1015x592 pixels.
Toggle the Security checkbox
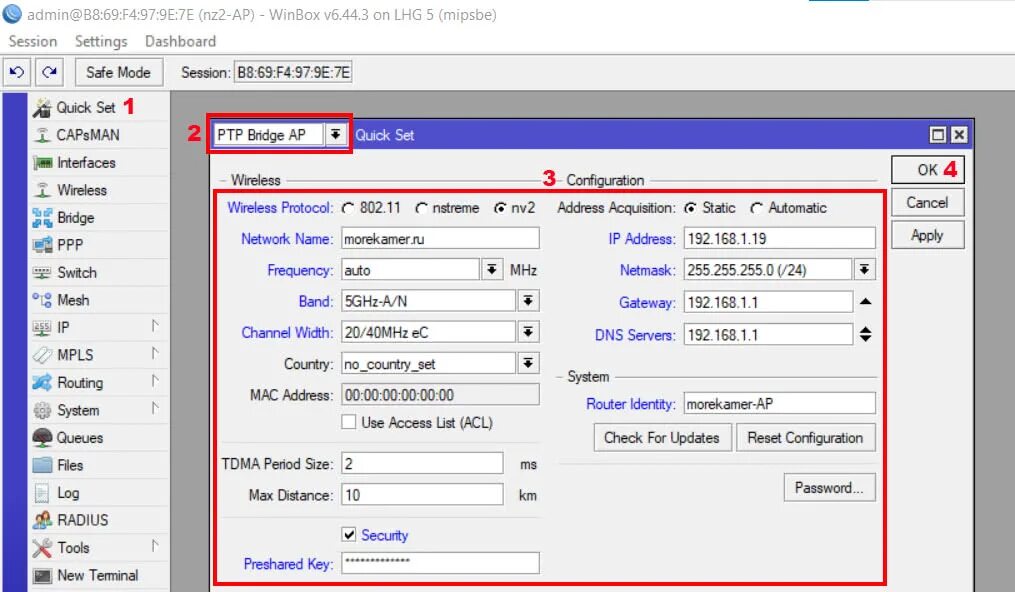pyautogui.click(x=349, y=534)
